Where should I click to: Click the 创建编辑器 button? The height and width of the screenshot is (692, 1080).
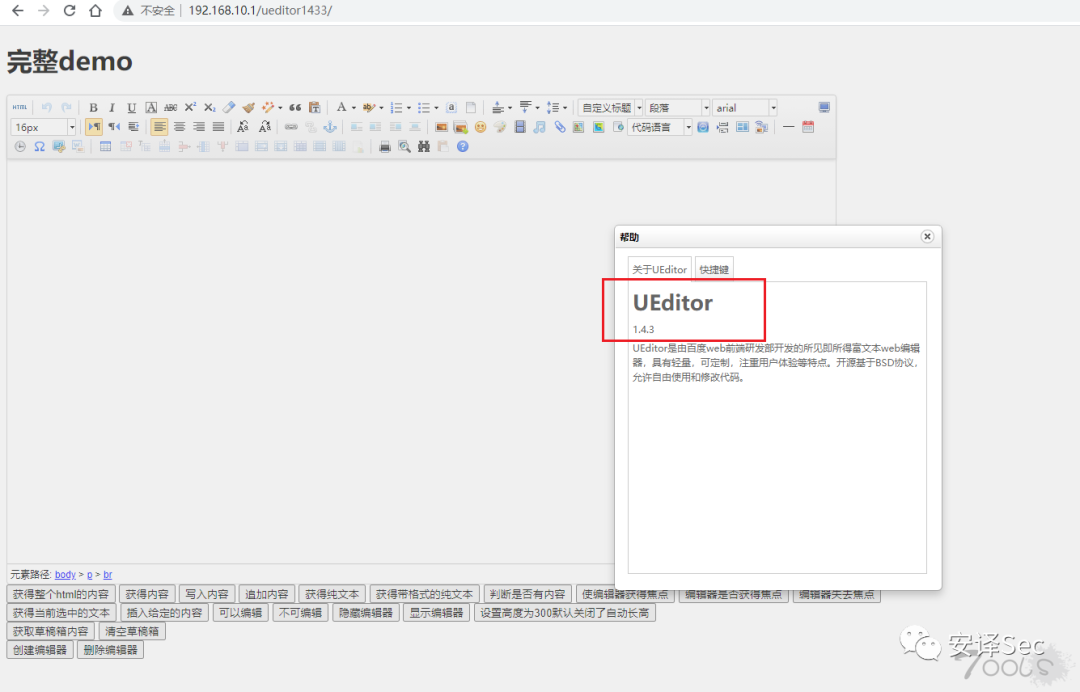click(40, 649)
